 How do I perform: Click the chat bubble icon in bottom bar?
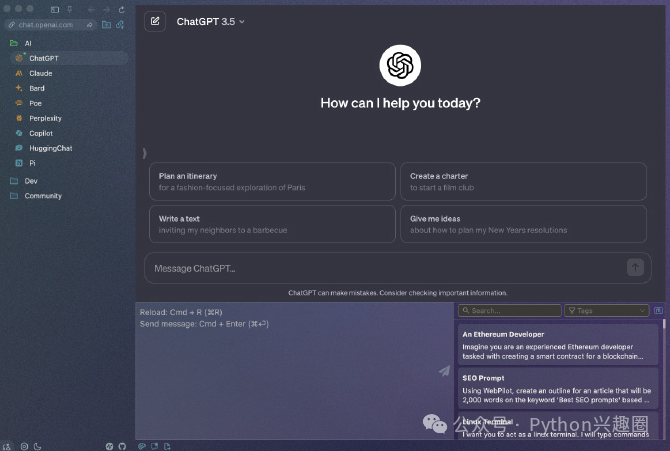click(x=155, y=446)
